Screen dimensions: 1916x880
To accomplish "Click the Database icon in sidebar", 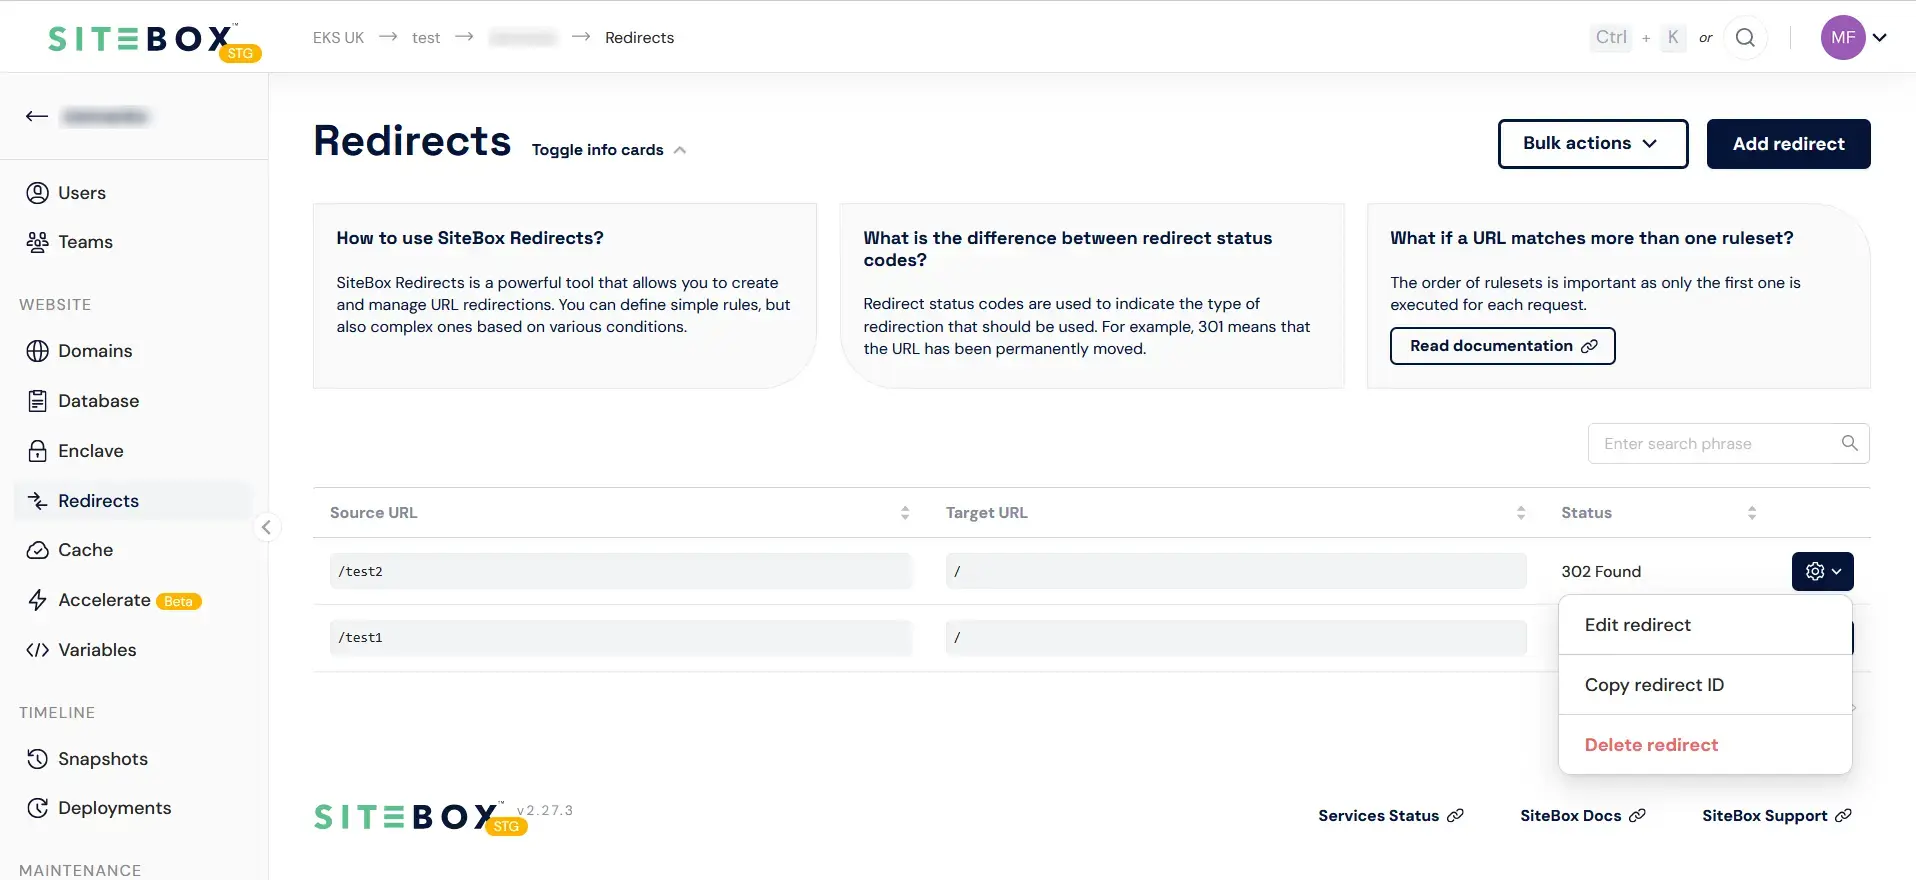I will pos(37,401).
